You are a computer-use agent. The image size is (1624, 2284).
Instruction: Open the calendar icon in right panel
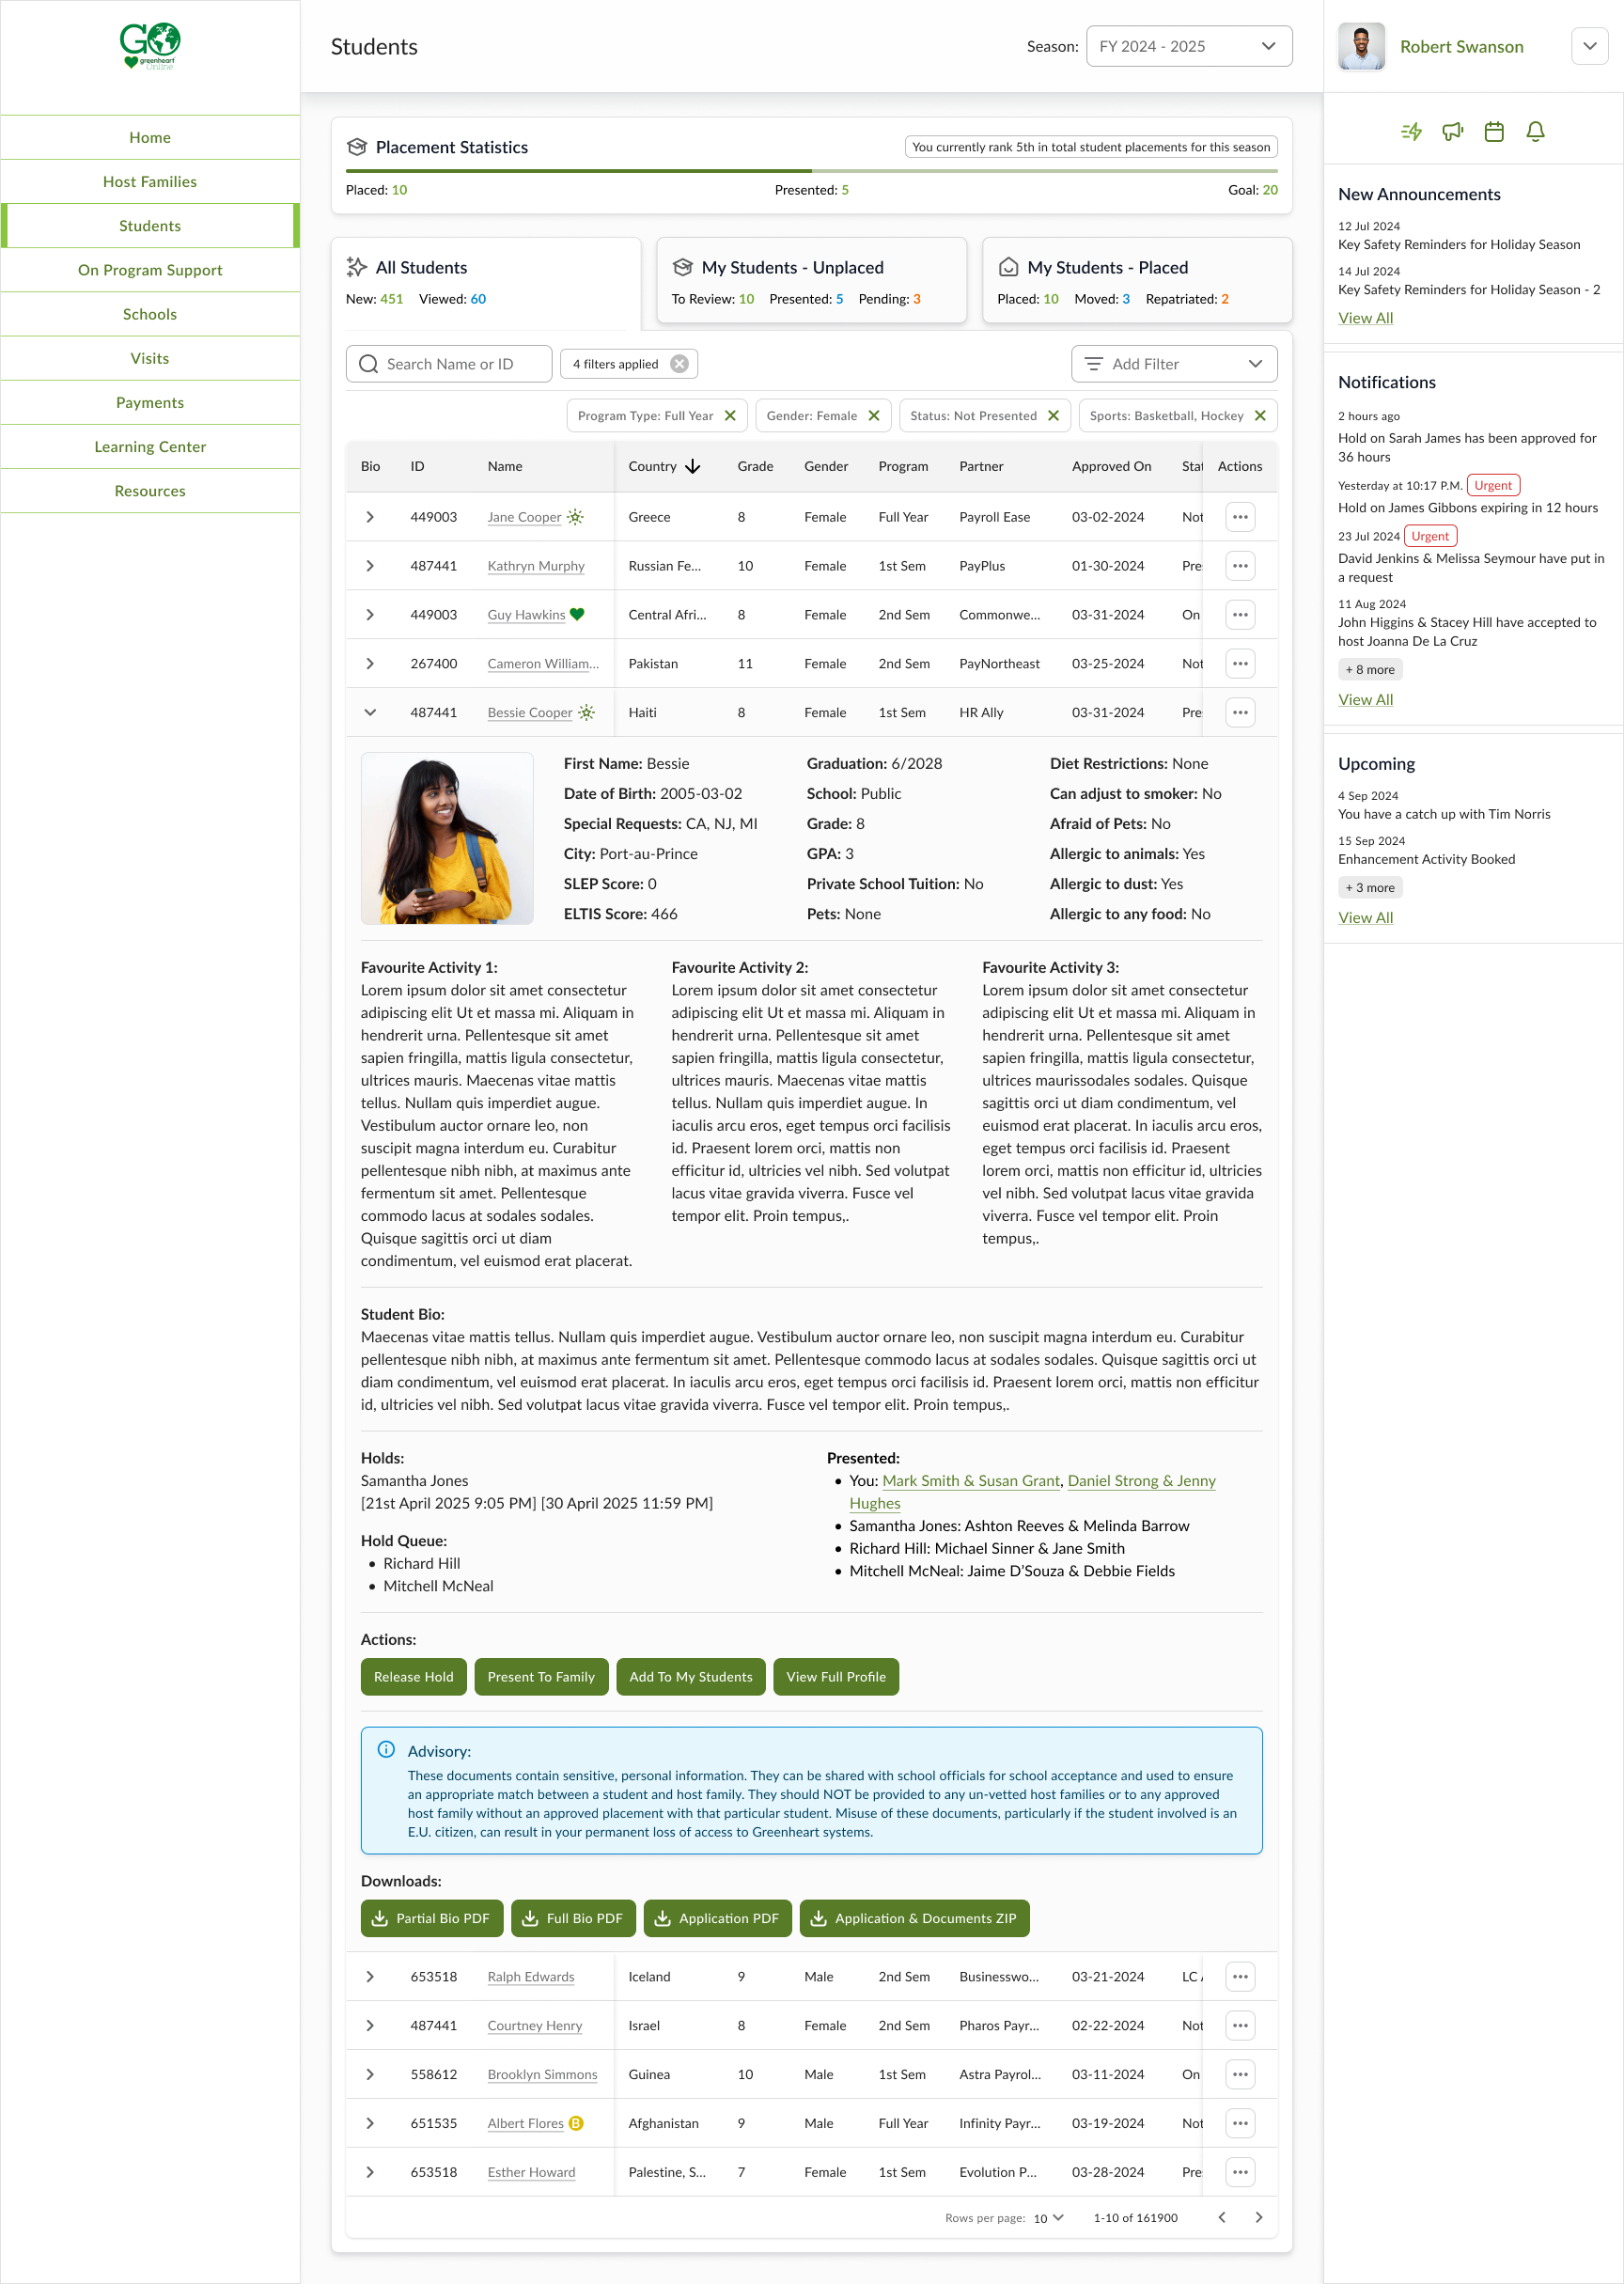(x=1494, y=131)
